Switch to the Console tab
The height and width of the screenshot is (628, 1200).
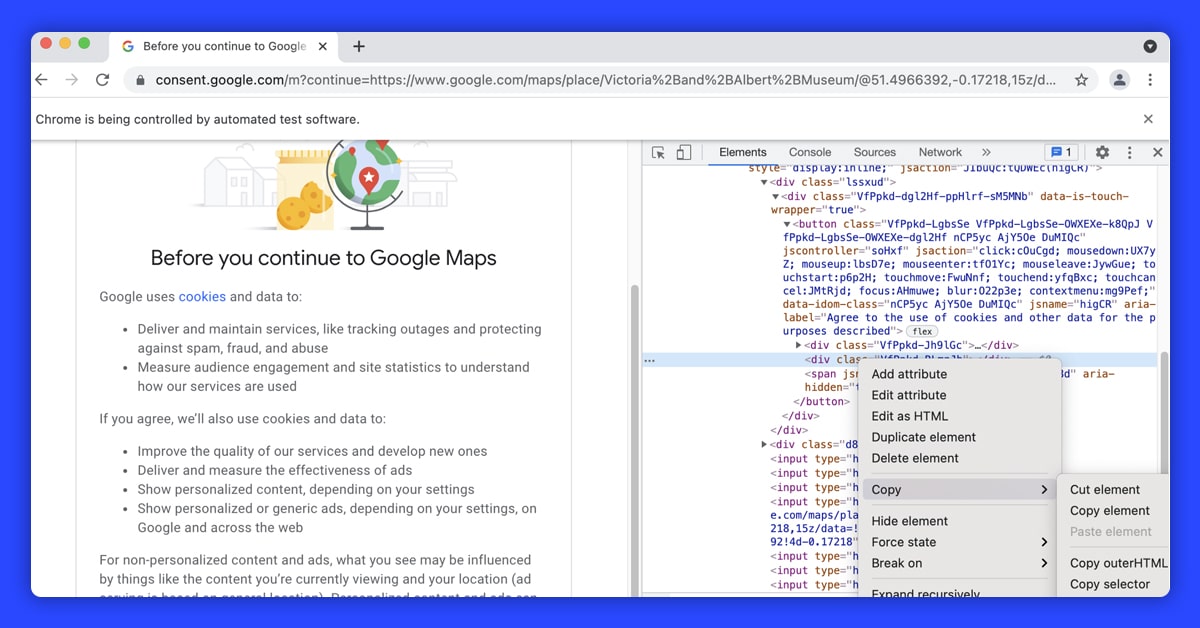(x=810, y=152)
